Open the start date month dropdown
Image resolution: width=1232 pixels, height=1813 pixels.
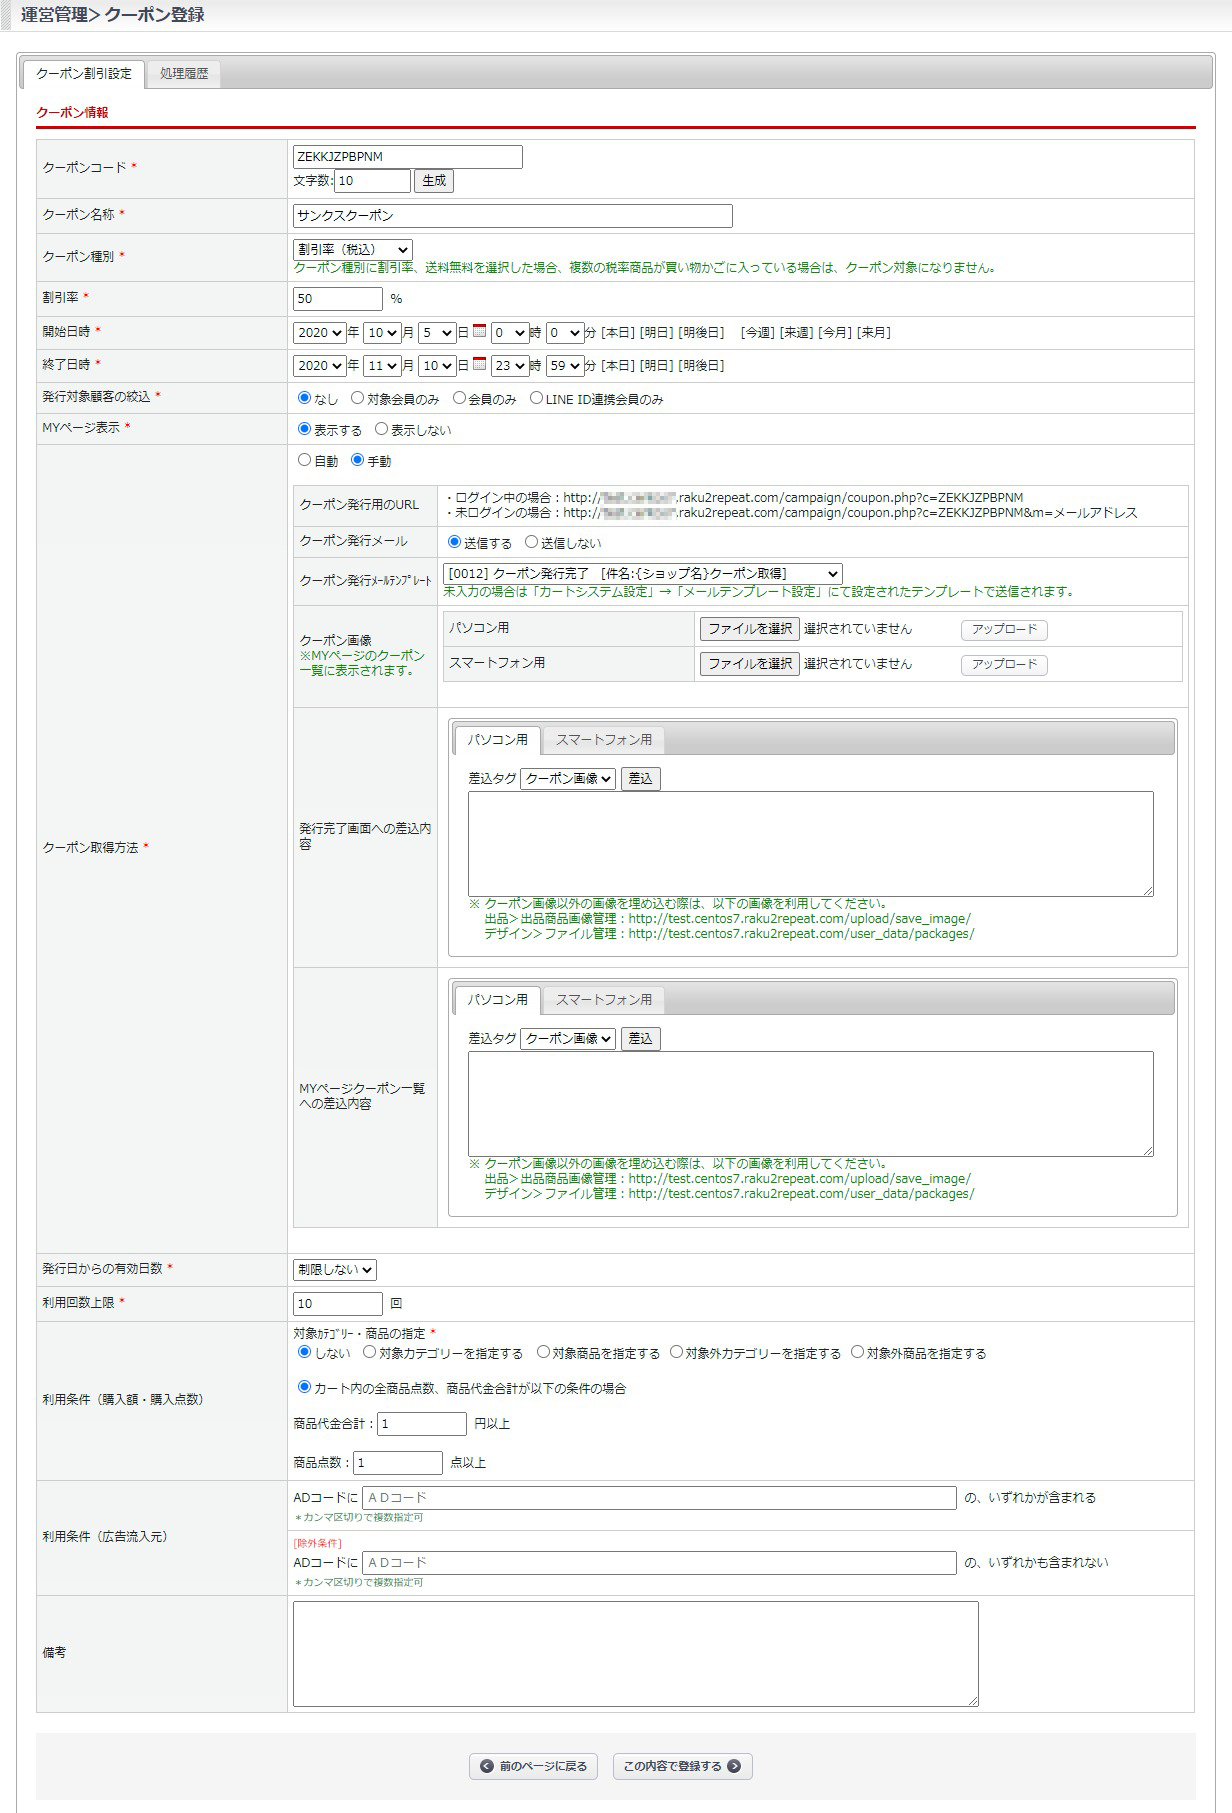pos(382,333)
